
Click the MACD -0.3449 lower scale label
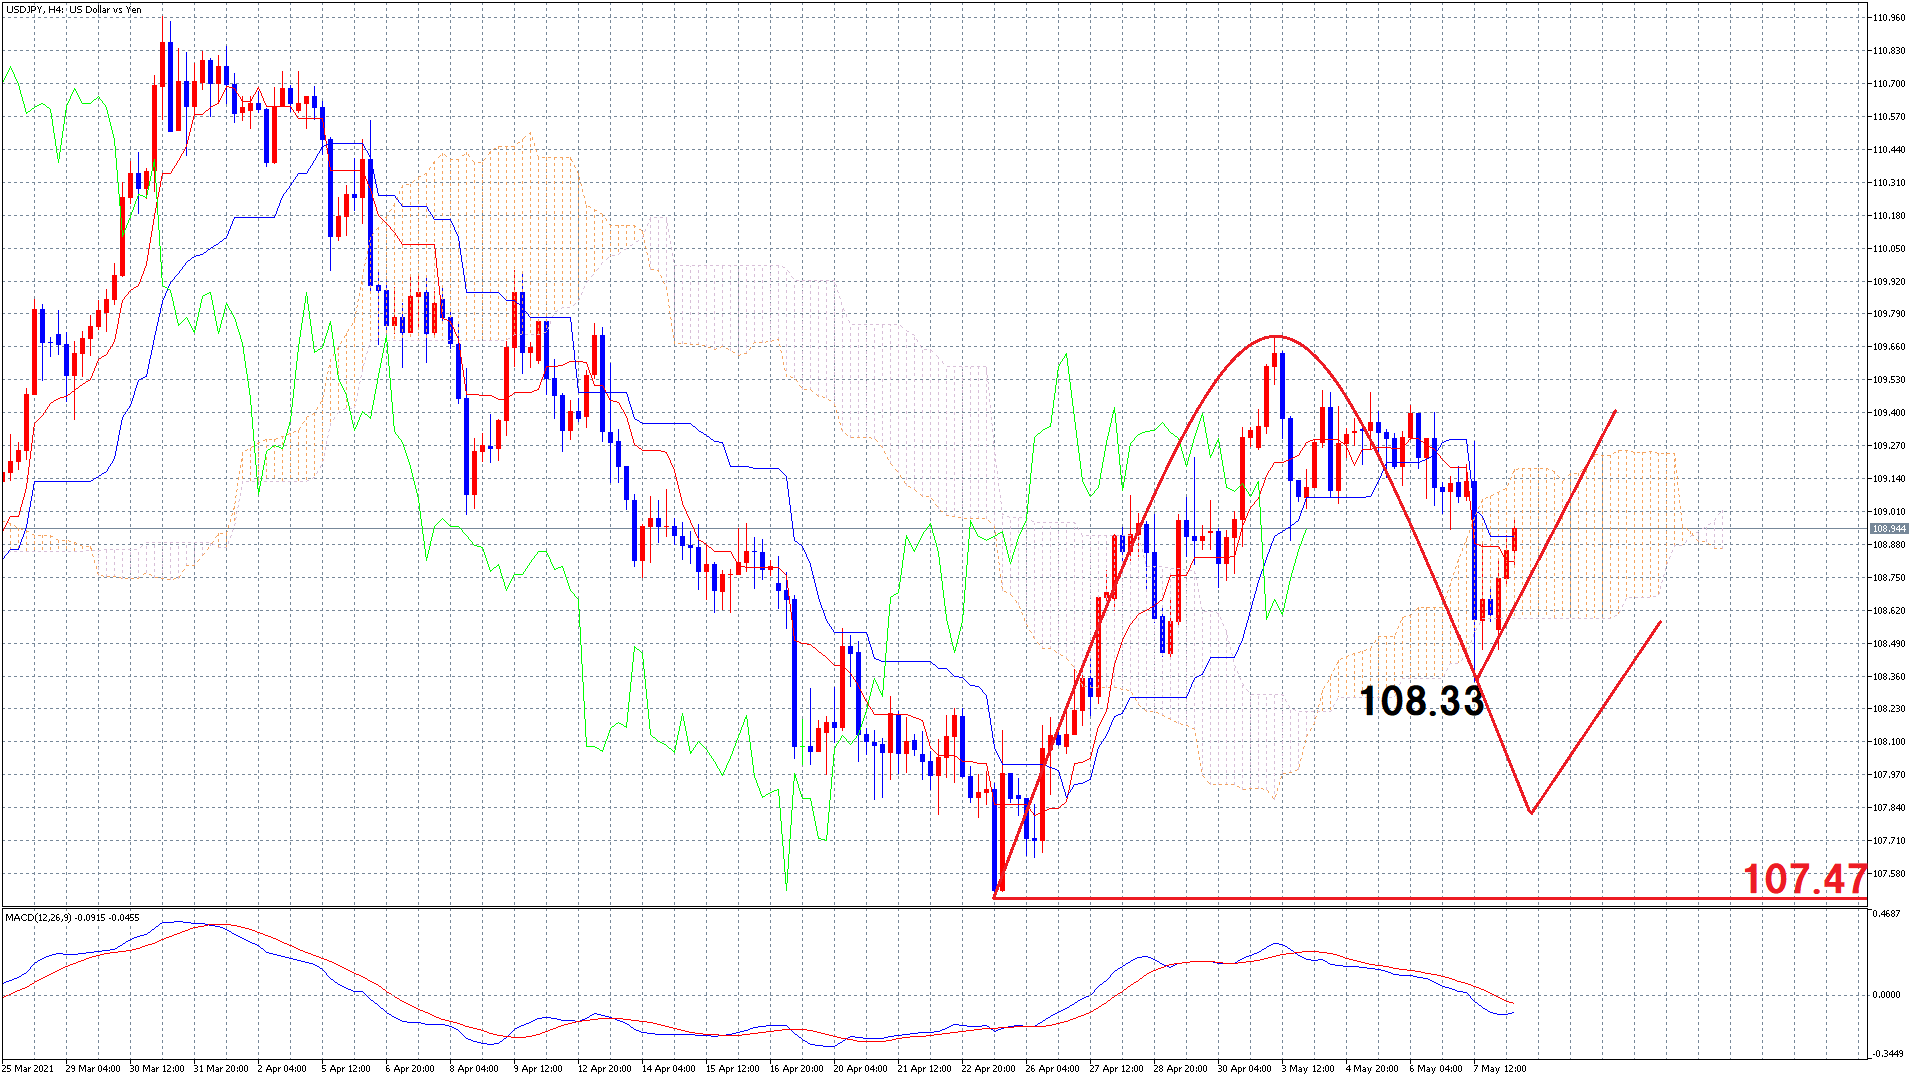click(1886, 1054)
